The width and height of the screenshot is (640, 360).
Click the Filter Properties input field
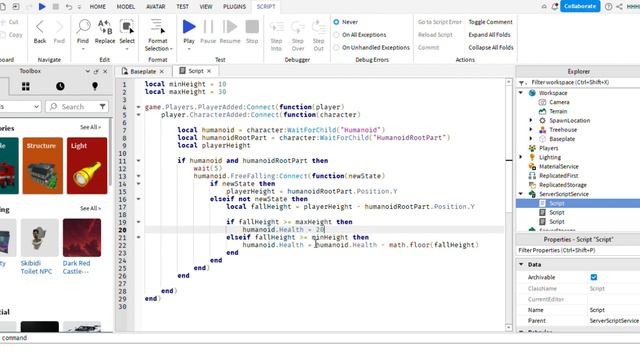[578, 251]
